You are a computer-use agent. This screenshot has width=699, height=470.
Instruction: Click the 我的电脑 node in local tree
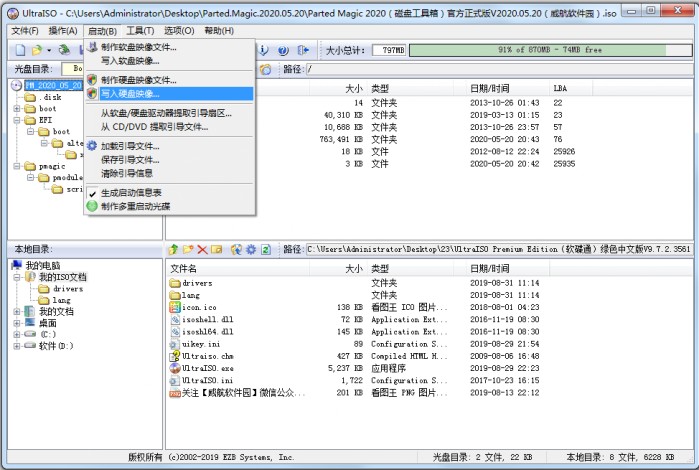pyautogui.click(x=43, y=265)
